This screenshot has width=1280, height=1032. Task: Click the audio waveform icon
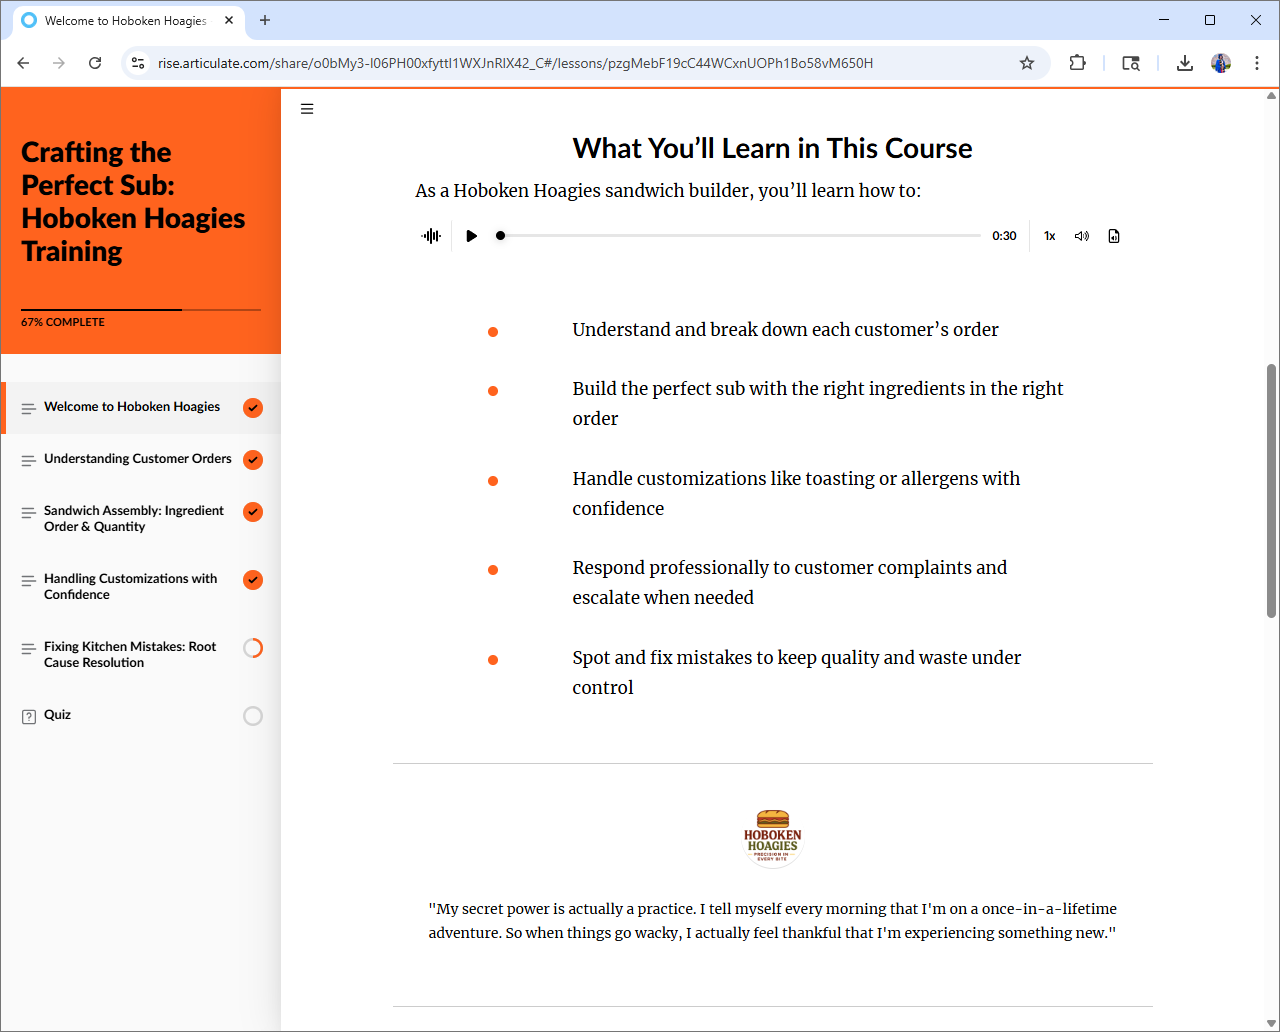click(431, 236)
